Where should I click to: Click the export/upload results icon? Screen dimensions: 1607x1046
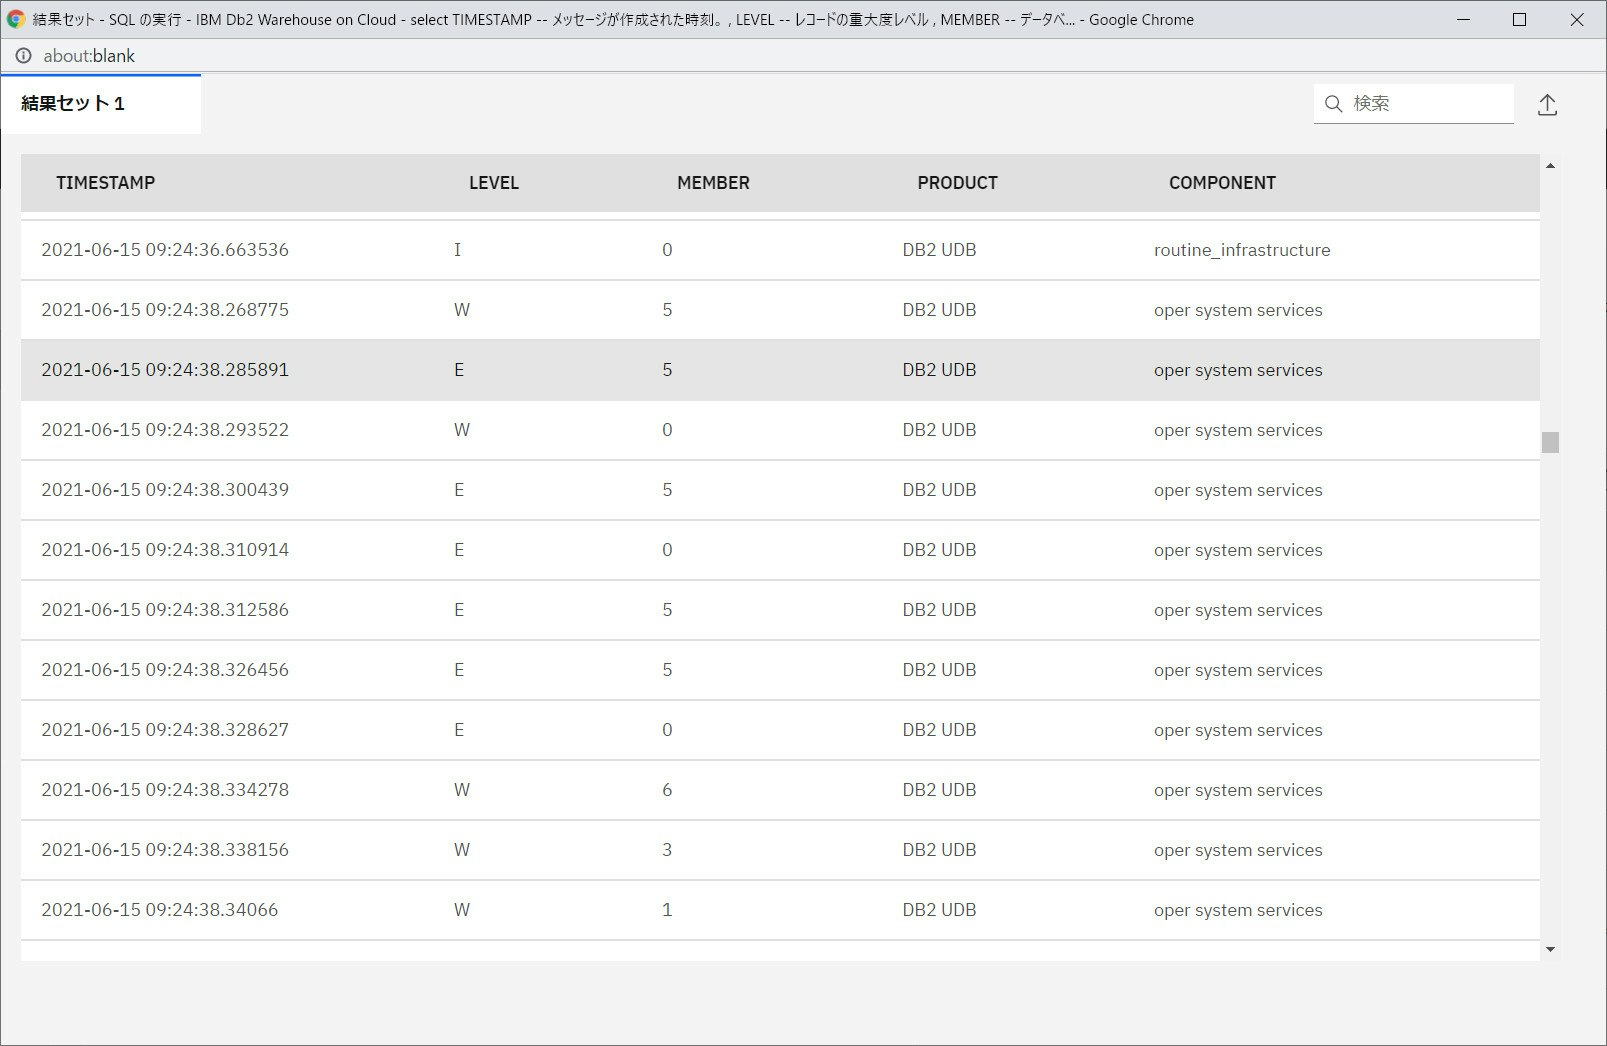1547,104
